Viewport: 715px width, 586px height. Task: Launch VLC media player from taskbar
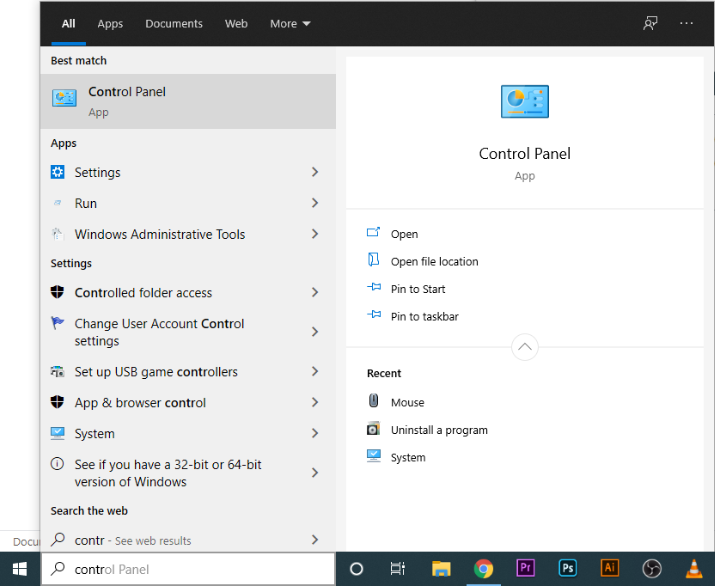pyautogui.click(x=694, y=568)
